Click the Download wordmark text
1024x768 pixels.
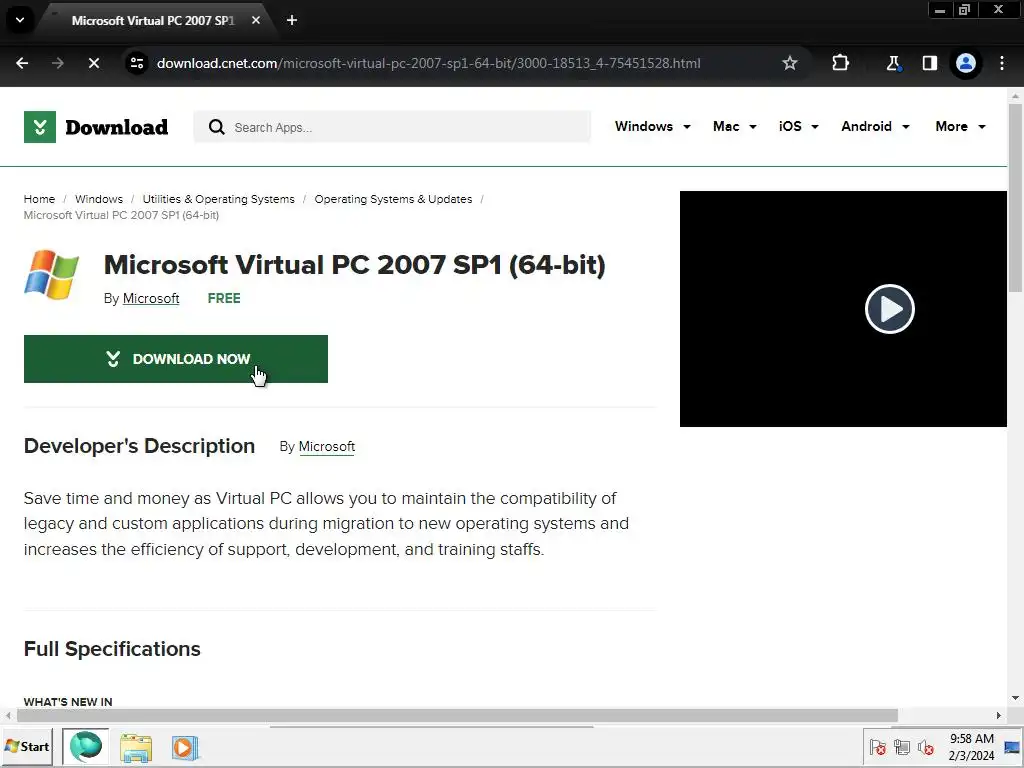(x=116, y=127)
